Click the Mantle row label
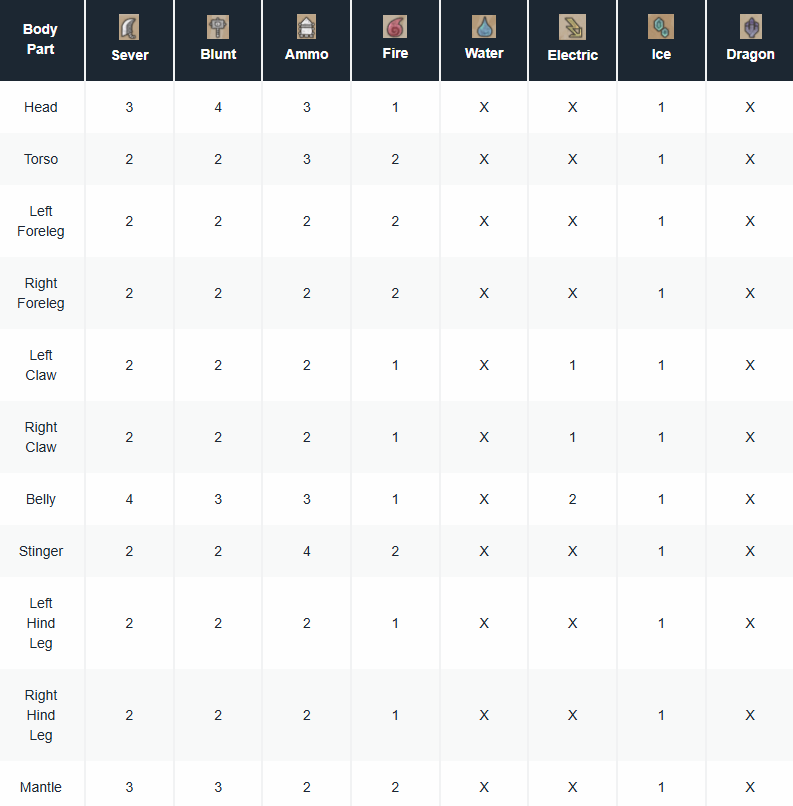This screenshot has height=806, width=793. [41, 787]
